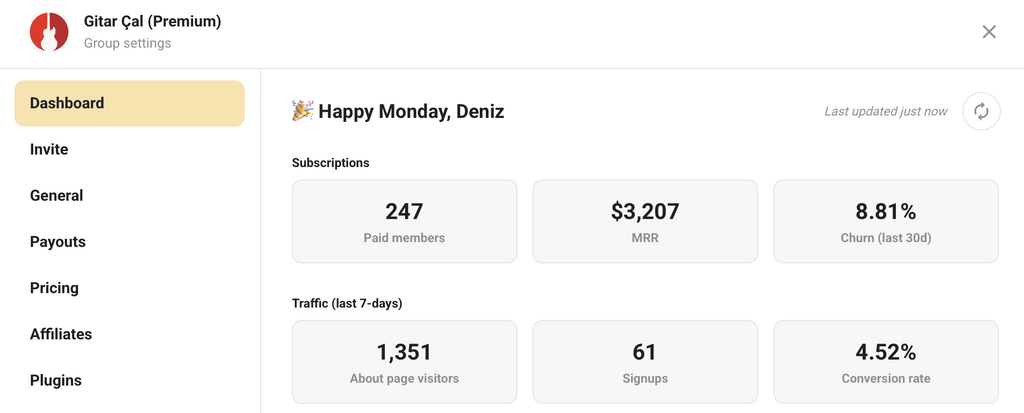Image resolution: width=1024 pixels, height=413 pixels.
Task: Click the $3,207 MRR card
Action: 645,222
